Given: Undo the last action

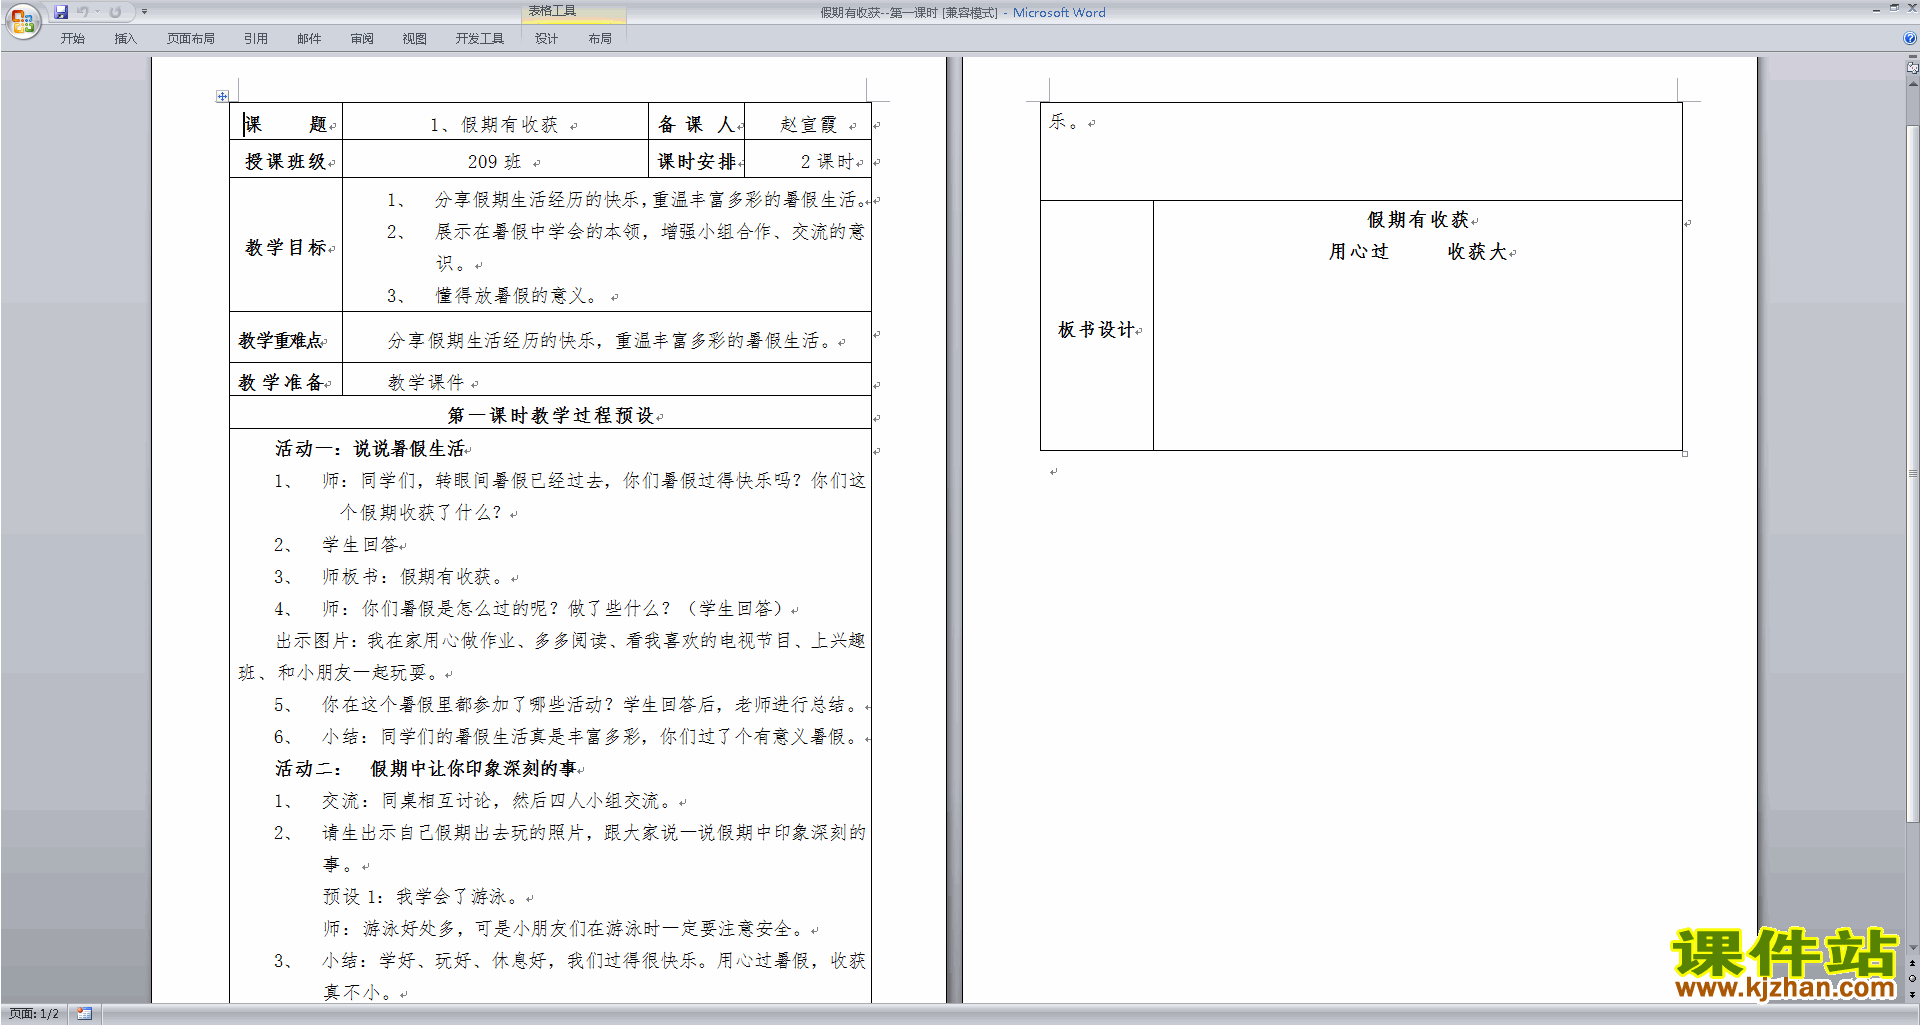Looking at the screenshot, I should [83, 12].
